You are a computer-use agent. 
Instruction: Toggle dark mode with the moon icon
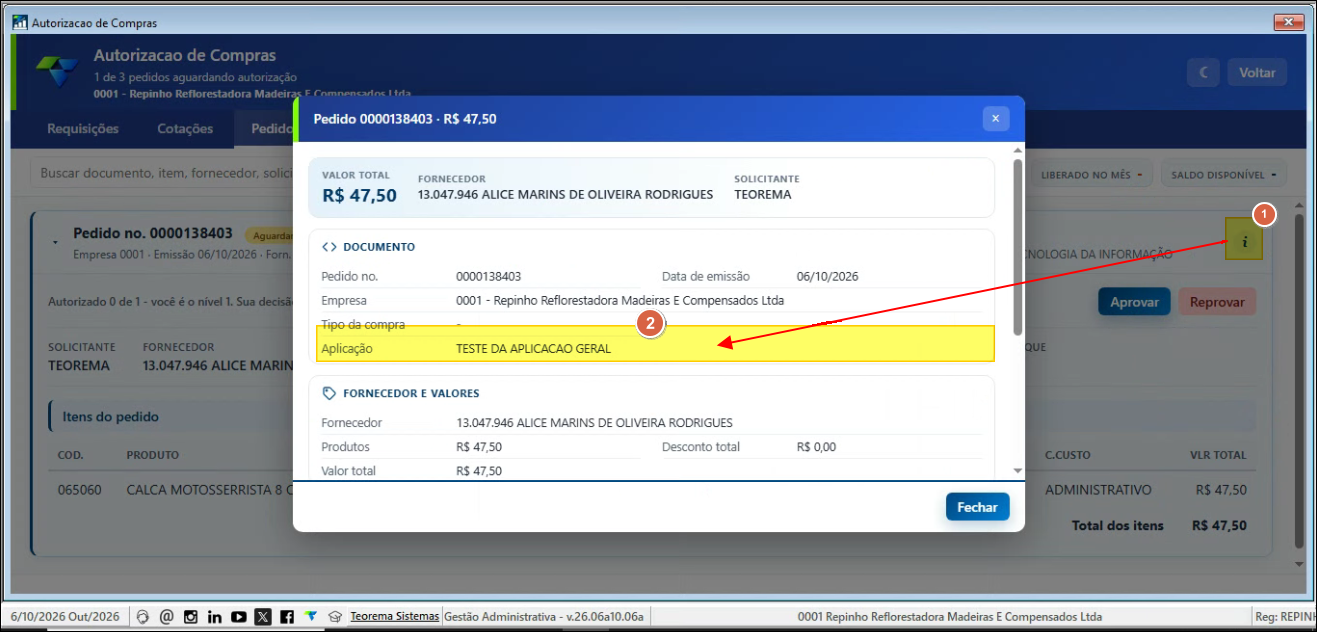click(1205, 72)
